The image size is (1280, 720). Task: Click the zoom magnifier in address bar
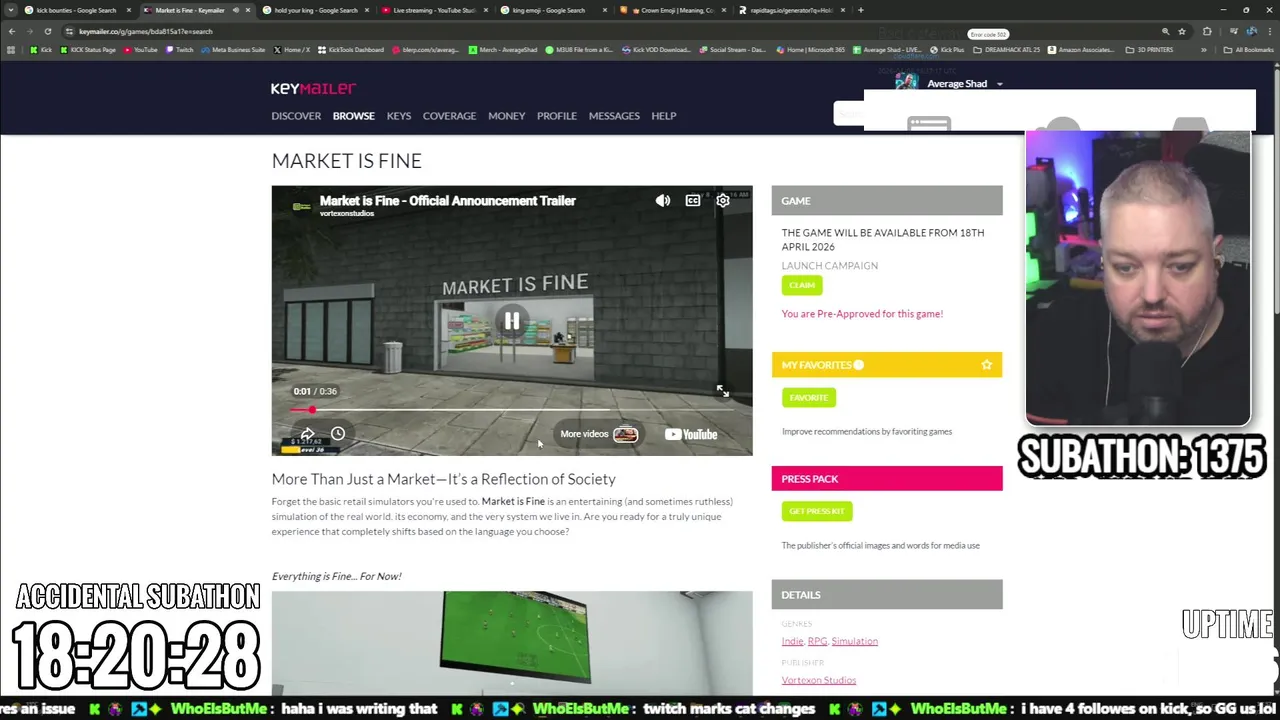(1165, 31)
